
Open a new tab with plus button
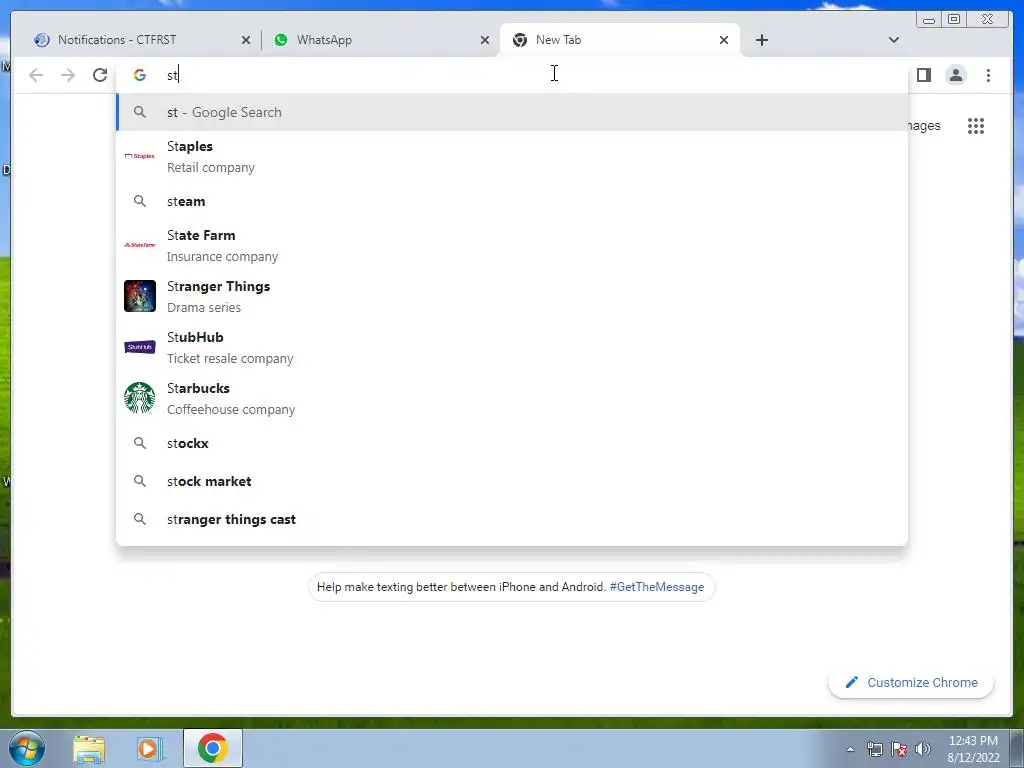[761, 40]
